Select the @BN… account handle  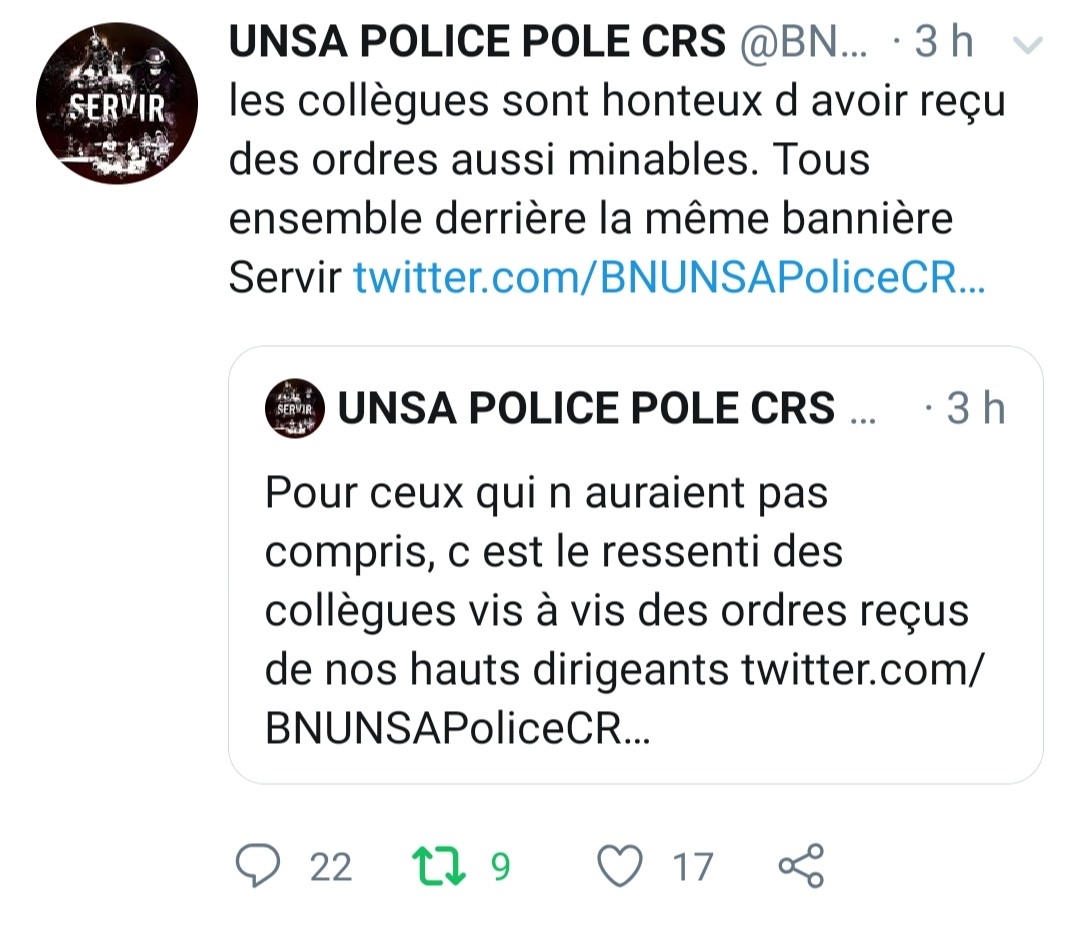[x=803, y=42]
